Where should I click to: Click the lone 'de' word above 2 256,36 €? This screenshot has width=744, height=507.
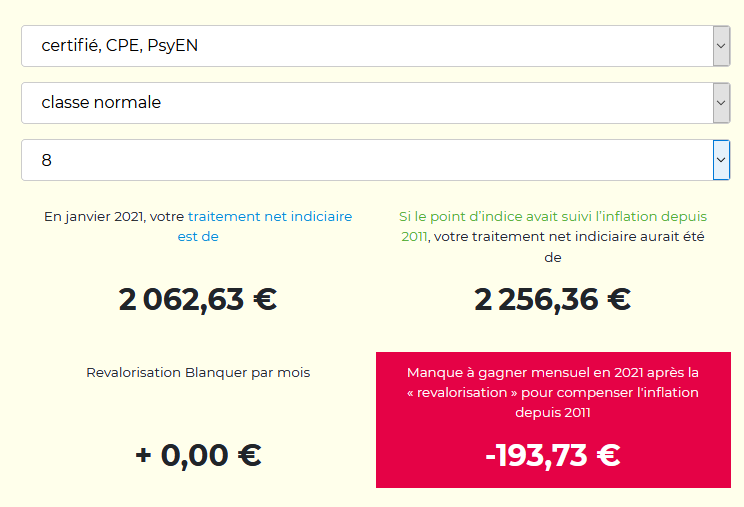click(553, 258)
